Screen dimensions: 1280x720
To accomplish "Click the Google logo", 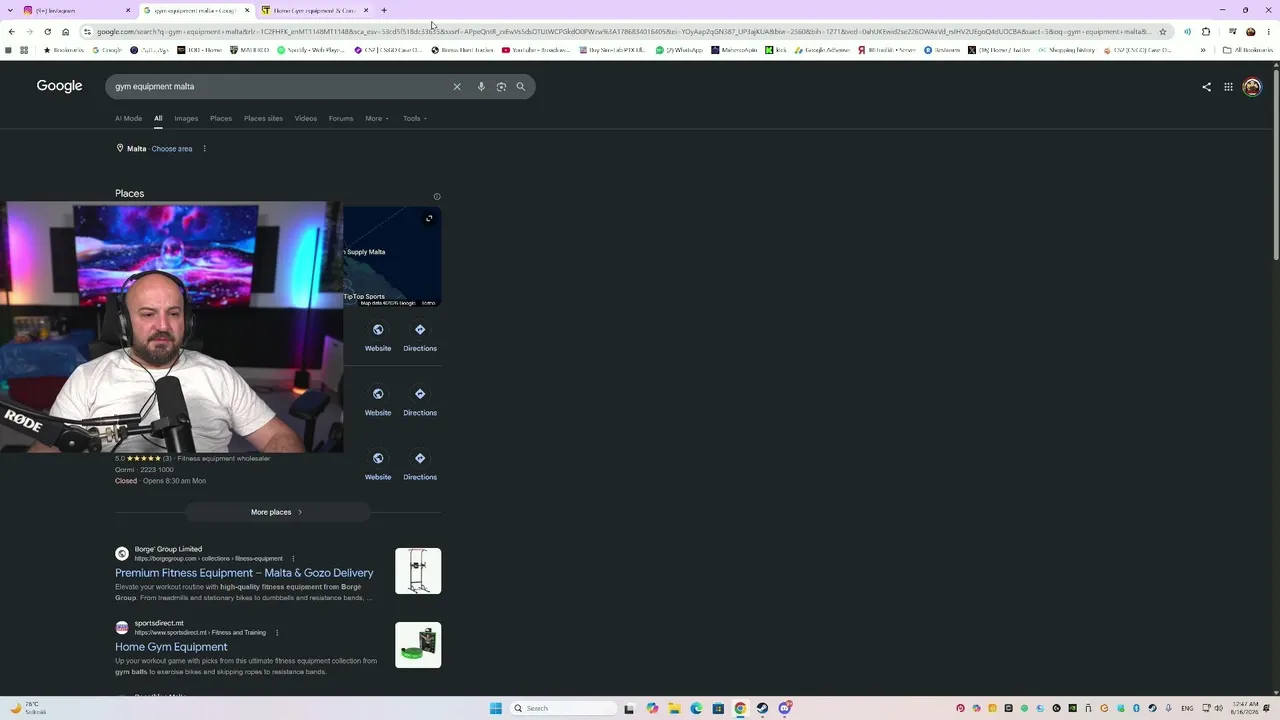I will tap(60, 86).
